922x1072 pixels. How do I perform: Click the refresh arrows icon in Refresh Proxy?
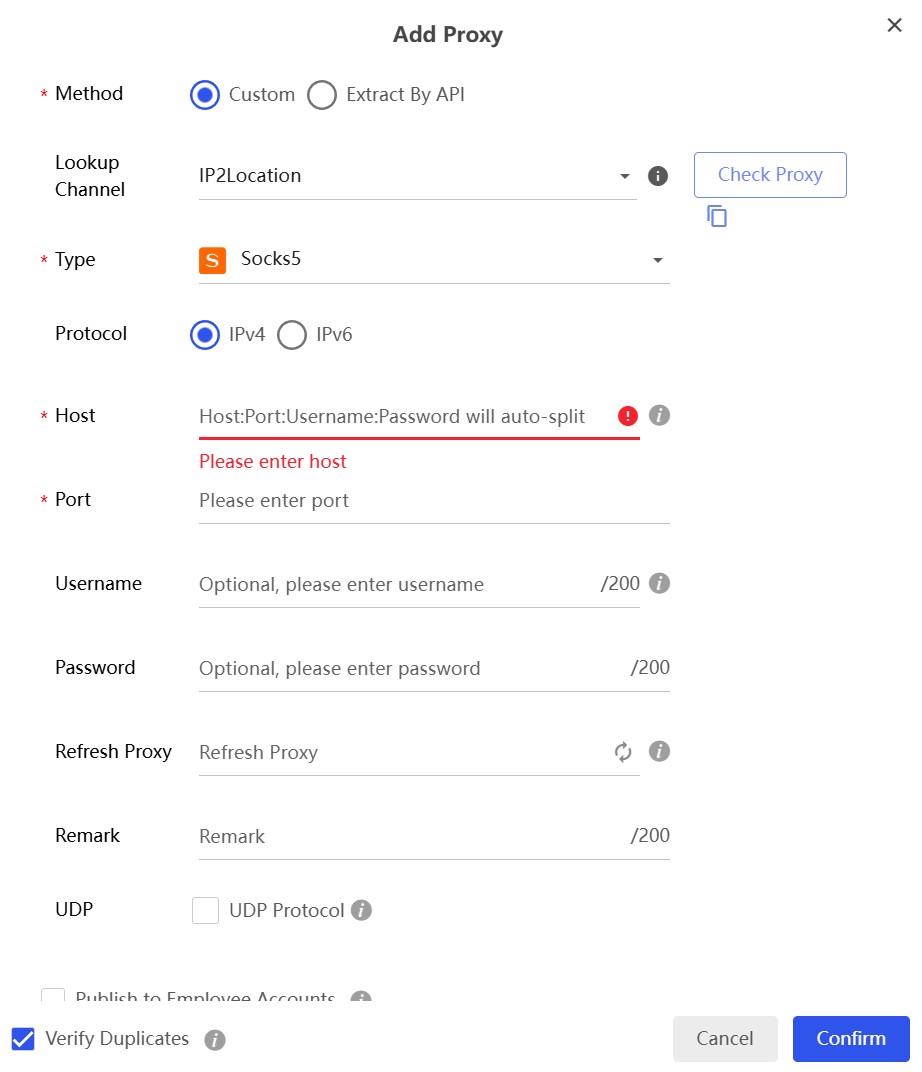[x=624, y=752]
